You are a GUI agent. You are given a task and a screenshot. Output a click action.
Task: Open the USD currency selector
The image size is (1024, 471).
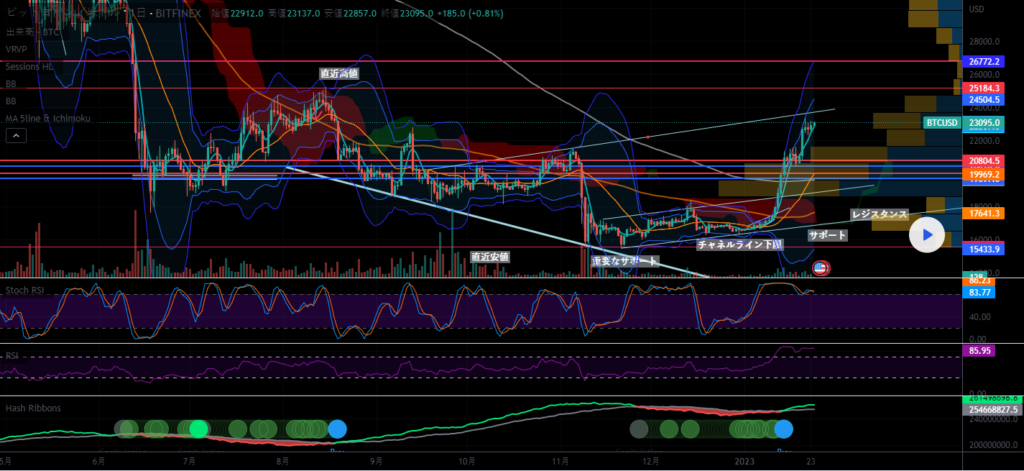[x=977, y=9]
